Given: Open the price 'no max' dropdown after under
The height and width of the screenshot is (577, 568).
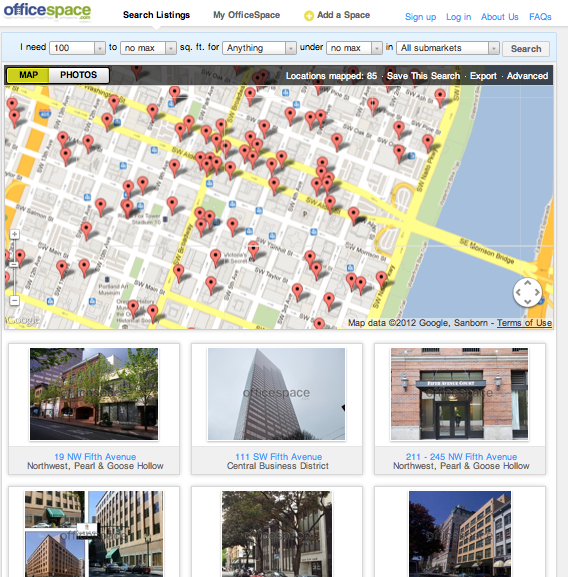Looking at the screenshot, I should point(354,48).
